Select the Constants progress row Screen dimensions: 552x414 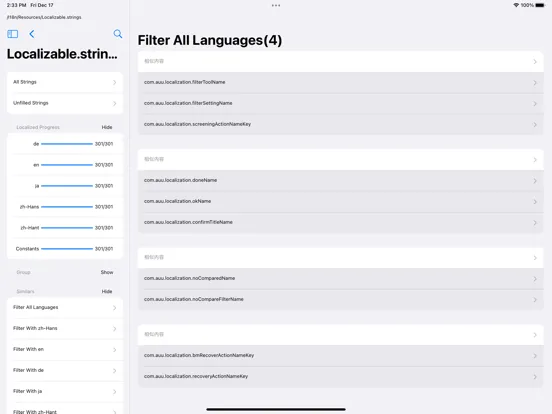(65, 249)
